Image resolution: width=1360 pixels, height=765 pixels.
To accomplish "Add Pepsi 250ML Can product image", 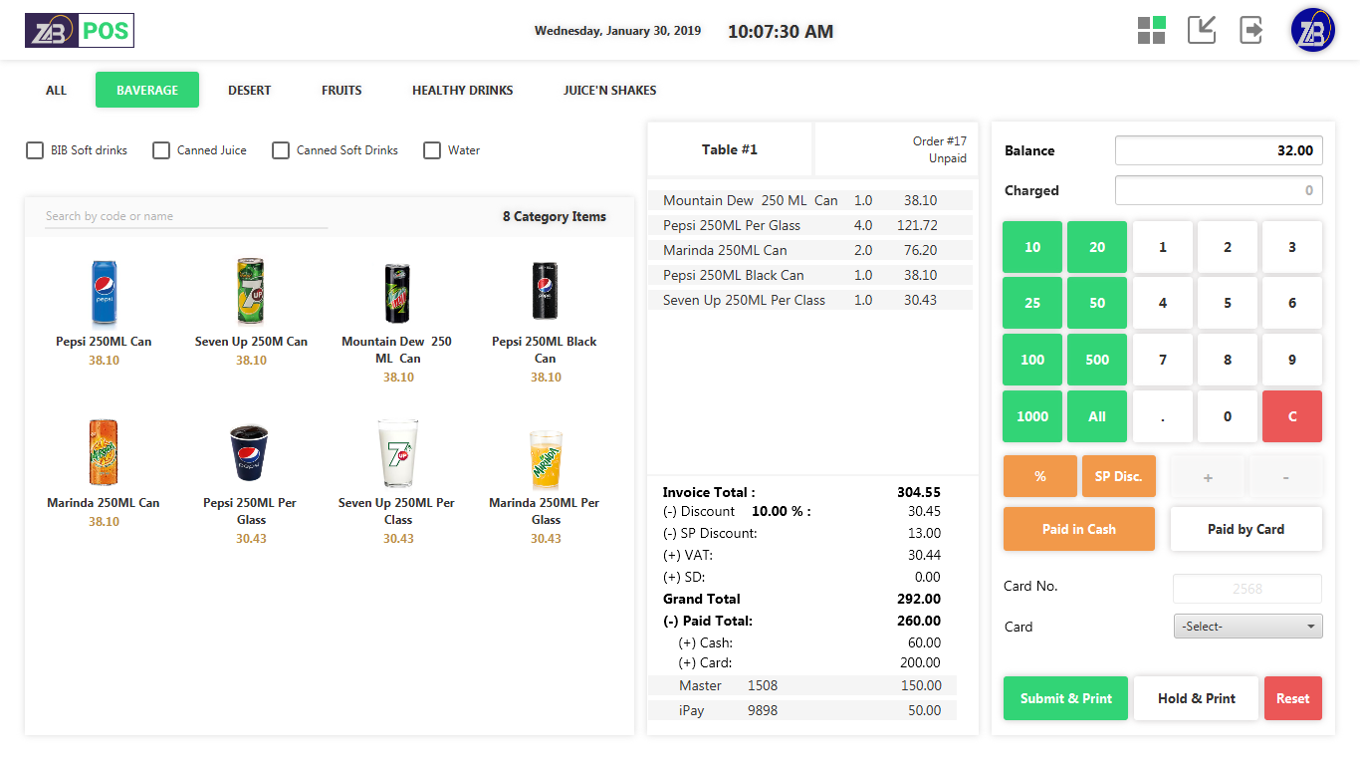I will coord(104,293).
